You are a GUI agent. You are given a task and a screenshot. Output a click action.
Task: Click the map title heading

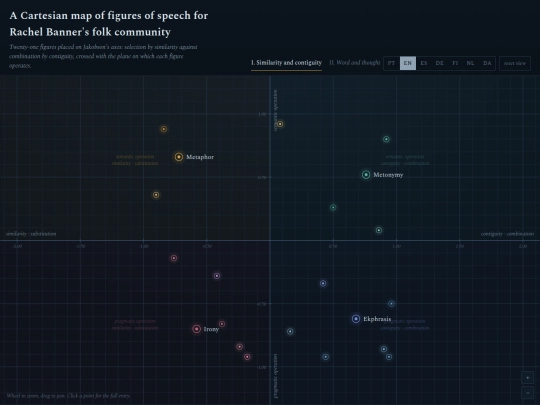click(x=109, y=24)
